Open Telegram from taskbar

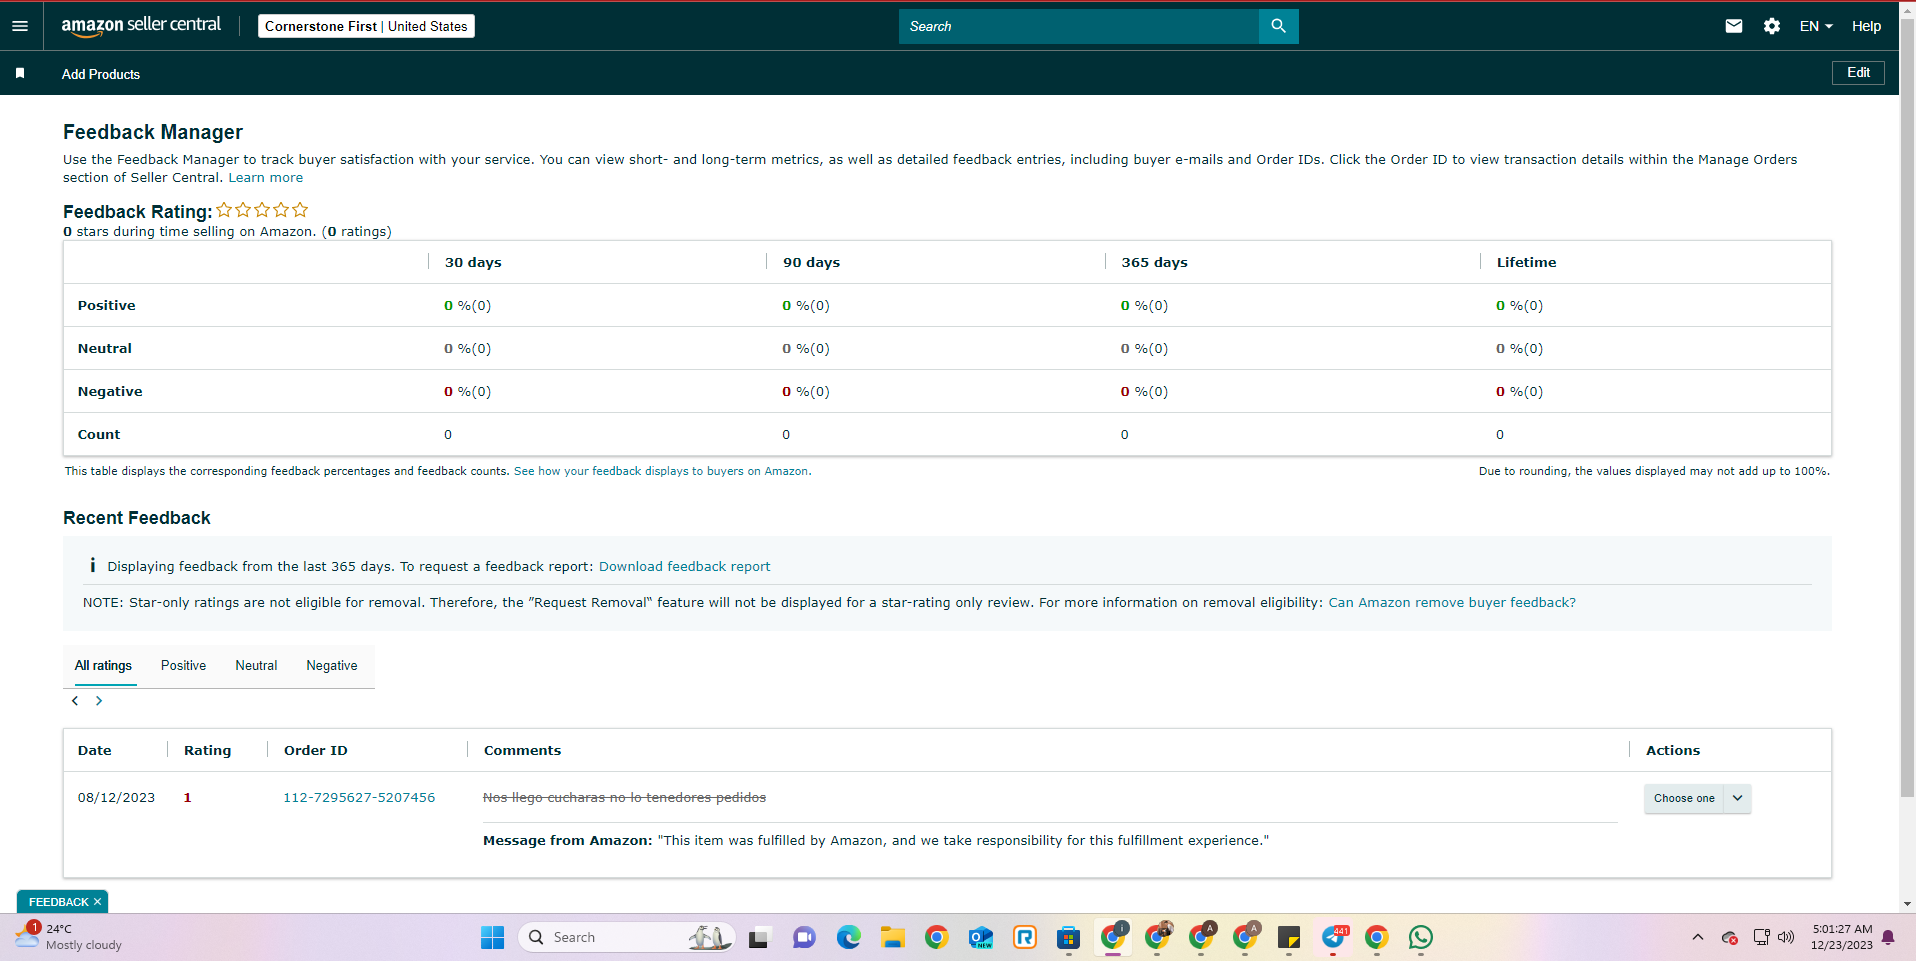pyautogui.click(x=1334, y=937)
